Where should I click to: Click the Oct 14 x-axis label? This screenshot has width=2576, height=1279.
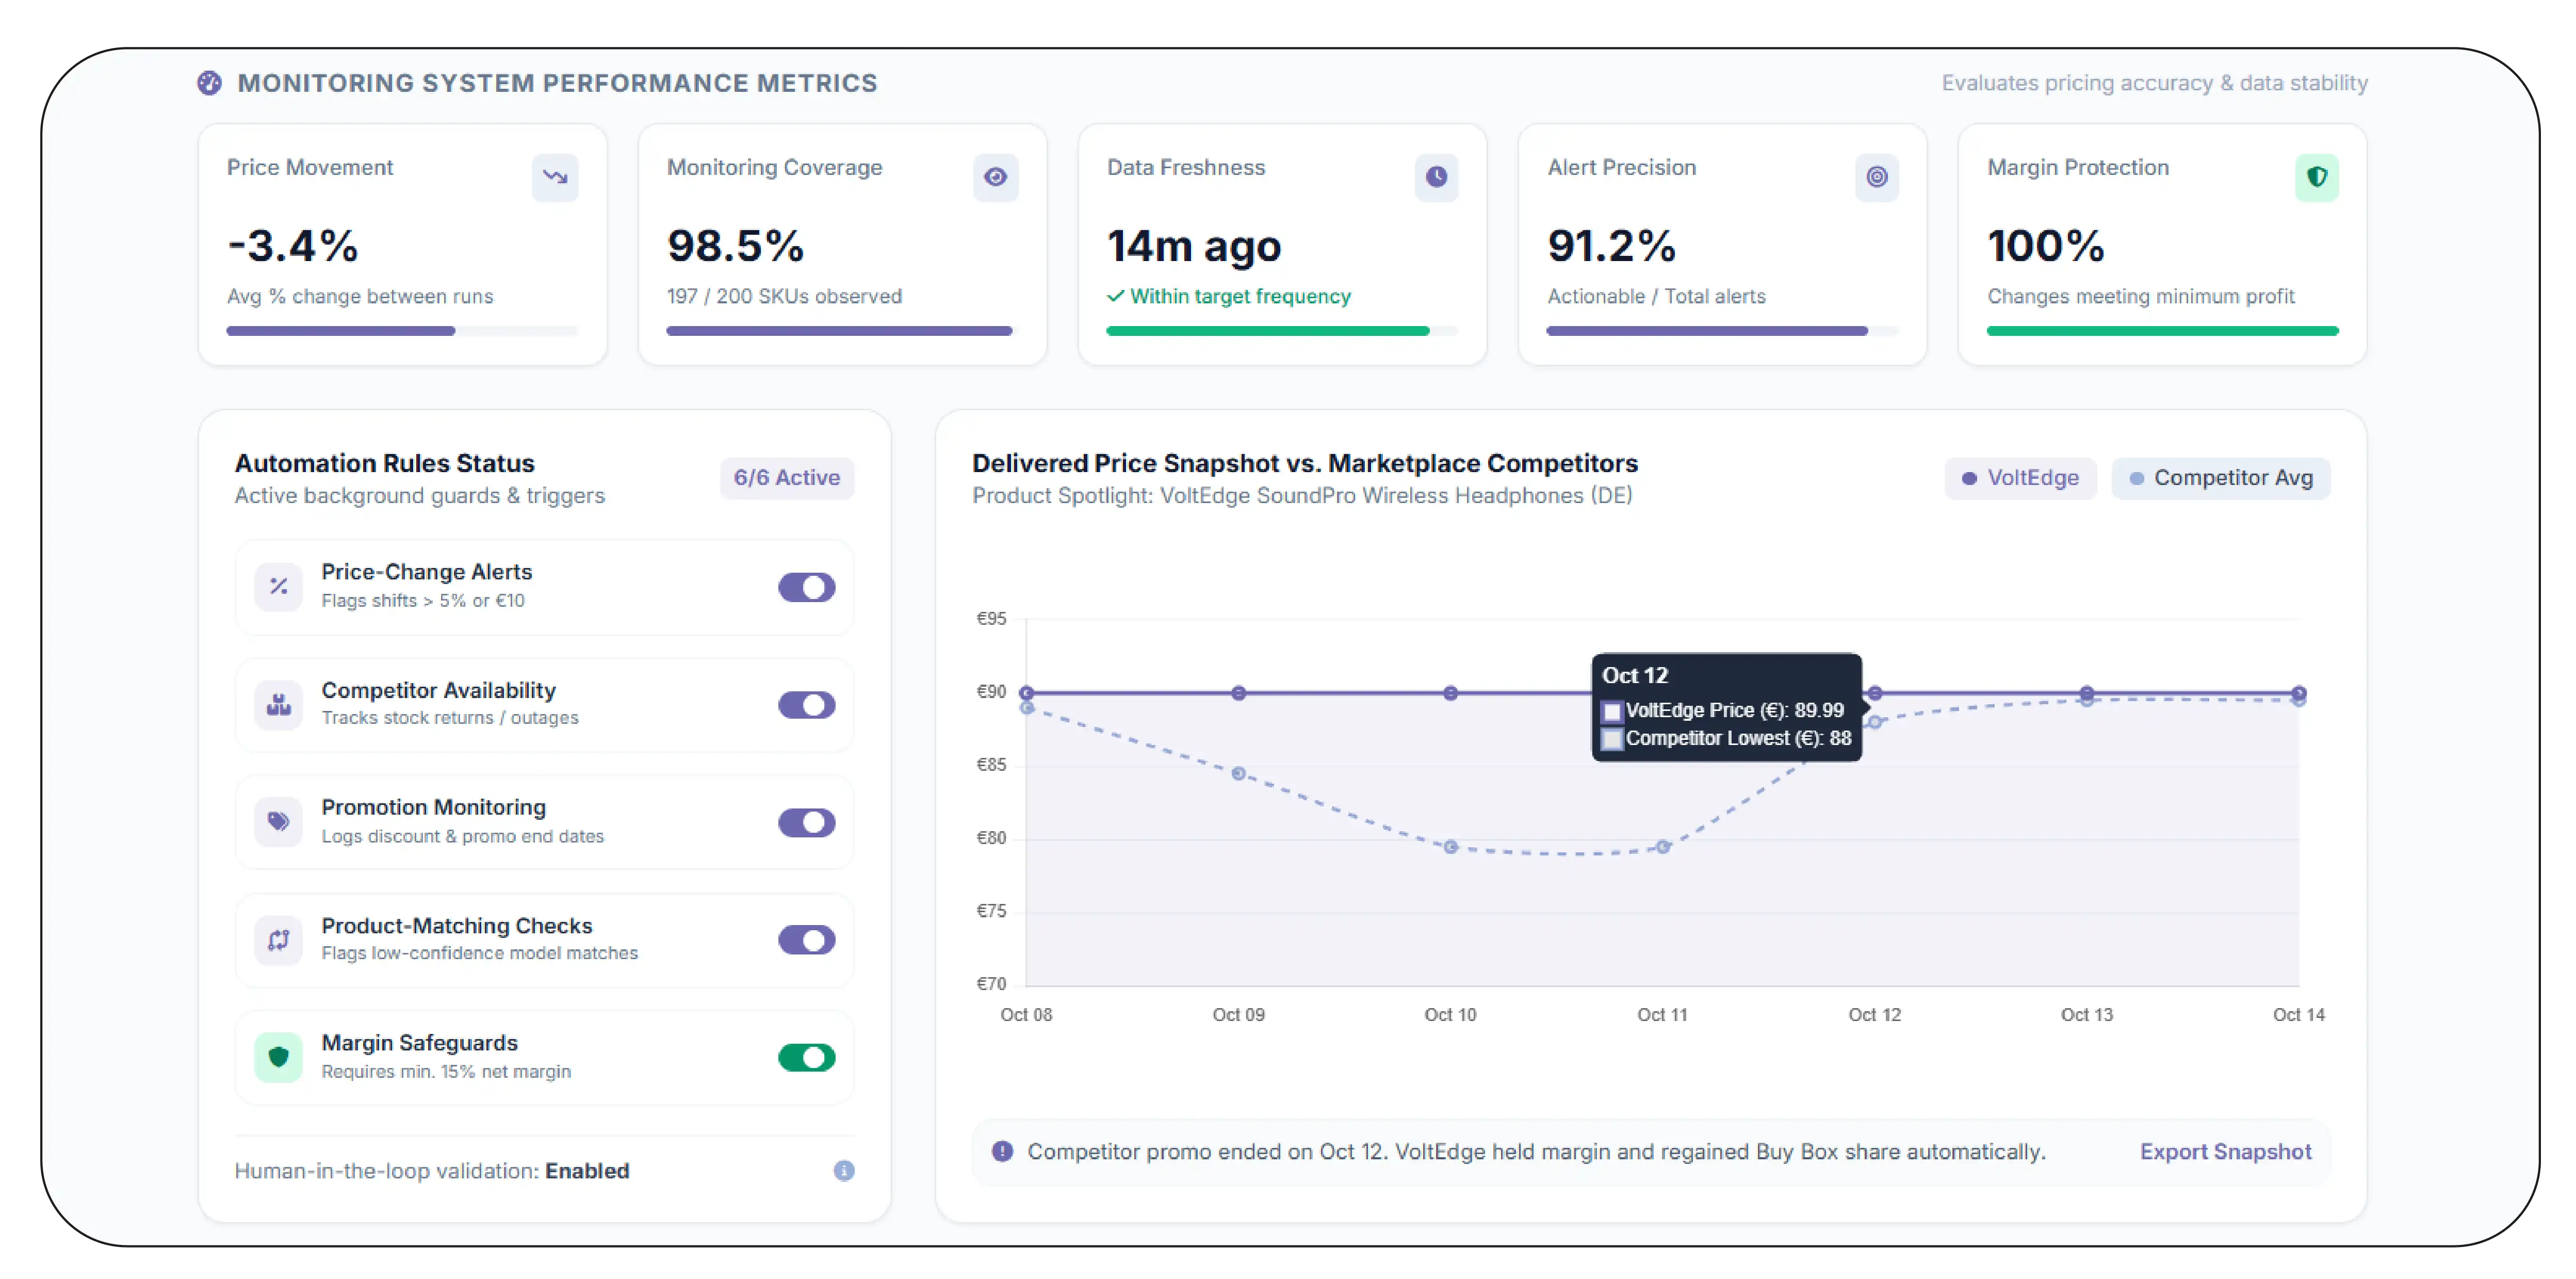pos(2298,1014)
